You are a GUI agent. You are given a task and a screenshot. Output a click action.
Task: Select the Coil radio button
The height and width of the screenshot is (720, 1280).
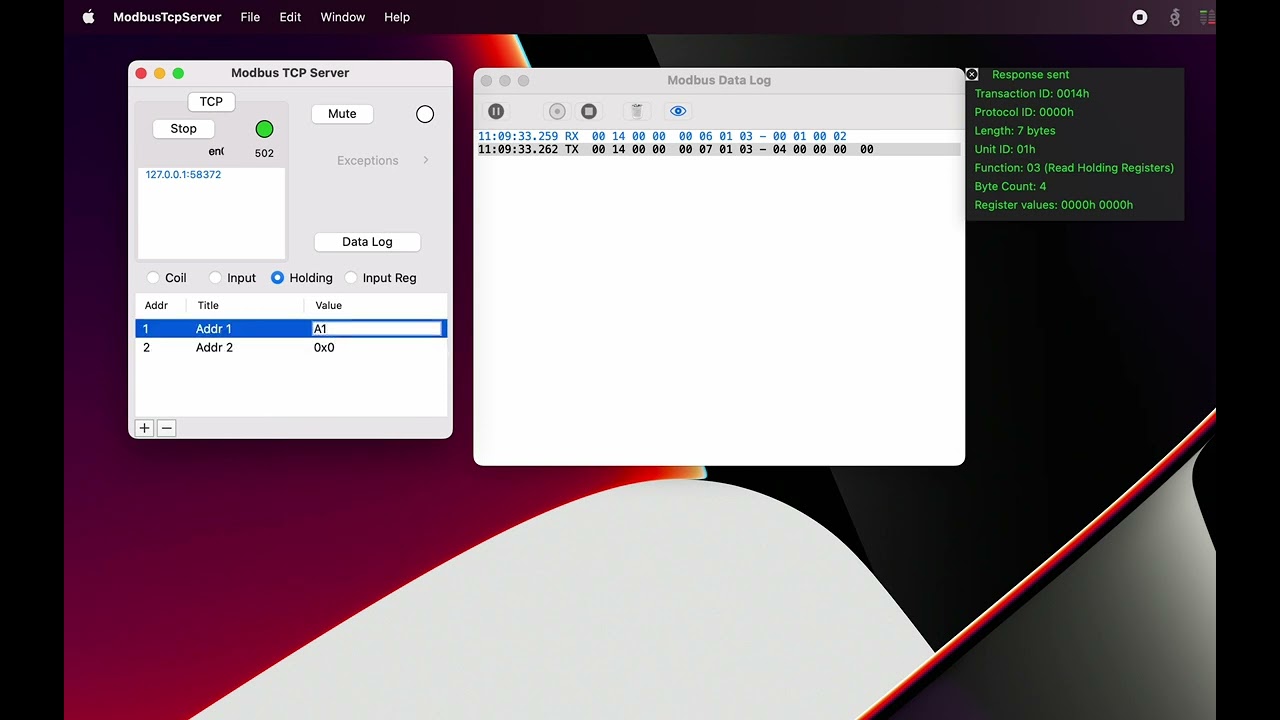click(153, 278)
